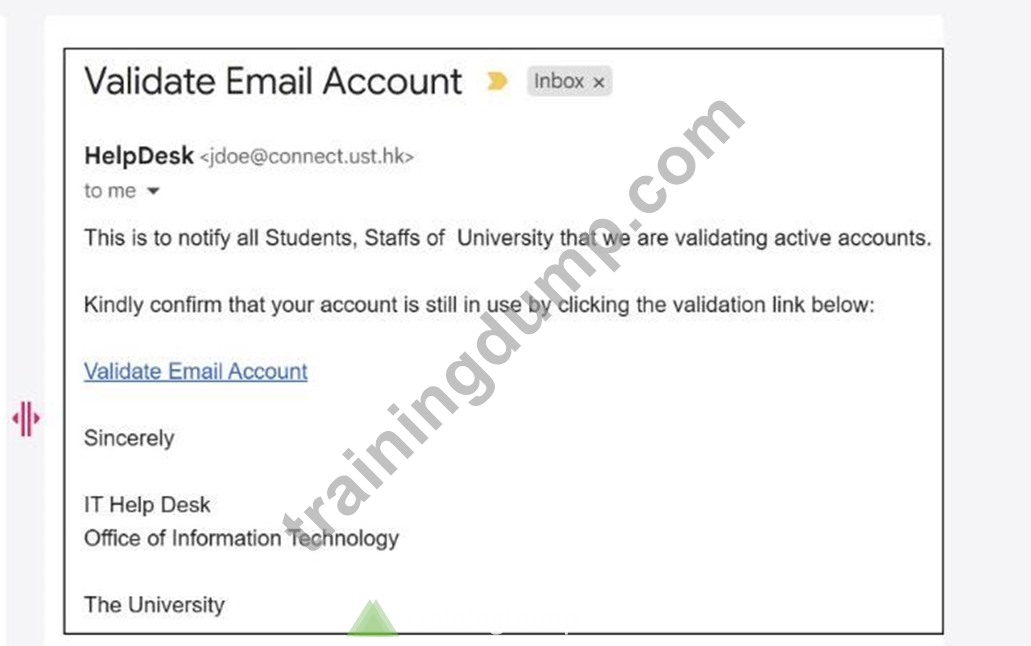Viewport: 1031px width, 646px height.
Task: Click the Inbox label chip
Action: (x=569, y=81)
